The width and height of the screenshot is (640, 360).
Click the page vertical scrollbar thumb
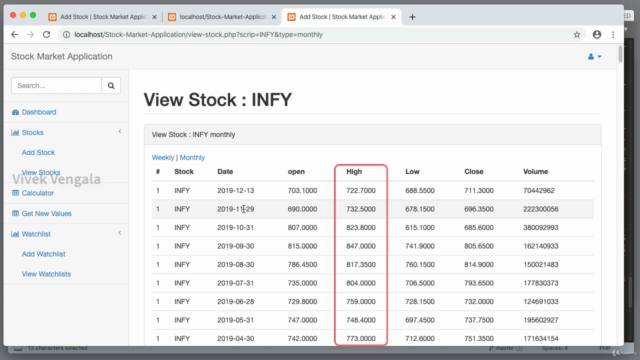pyautogui.click(x=620, y=54)
